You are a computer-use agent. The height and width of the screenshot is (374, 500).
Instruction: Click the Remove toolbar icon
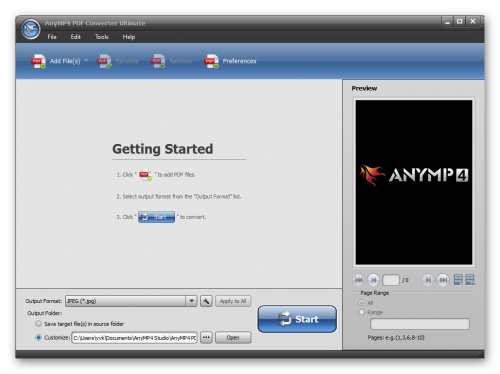[x=158, y=61]
